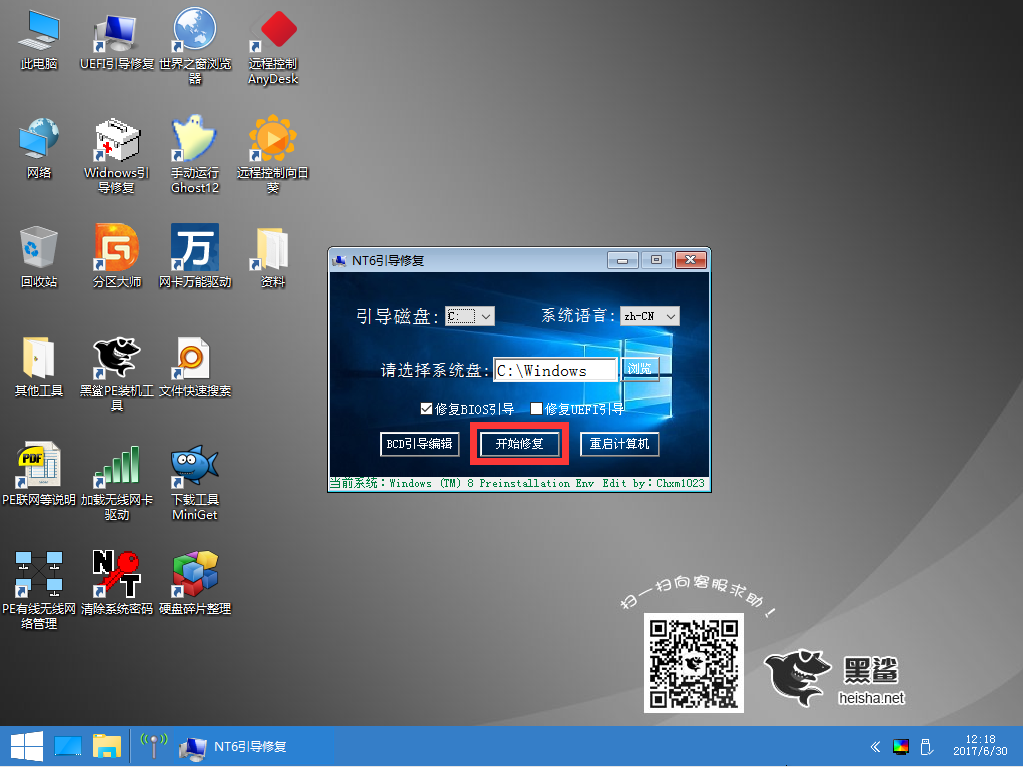Launch 加载无线网卡驱动 shortcut
Screen dimensions: 1023x768
click(117, 482)
